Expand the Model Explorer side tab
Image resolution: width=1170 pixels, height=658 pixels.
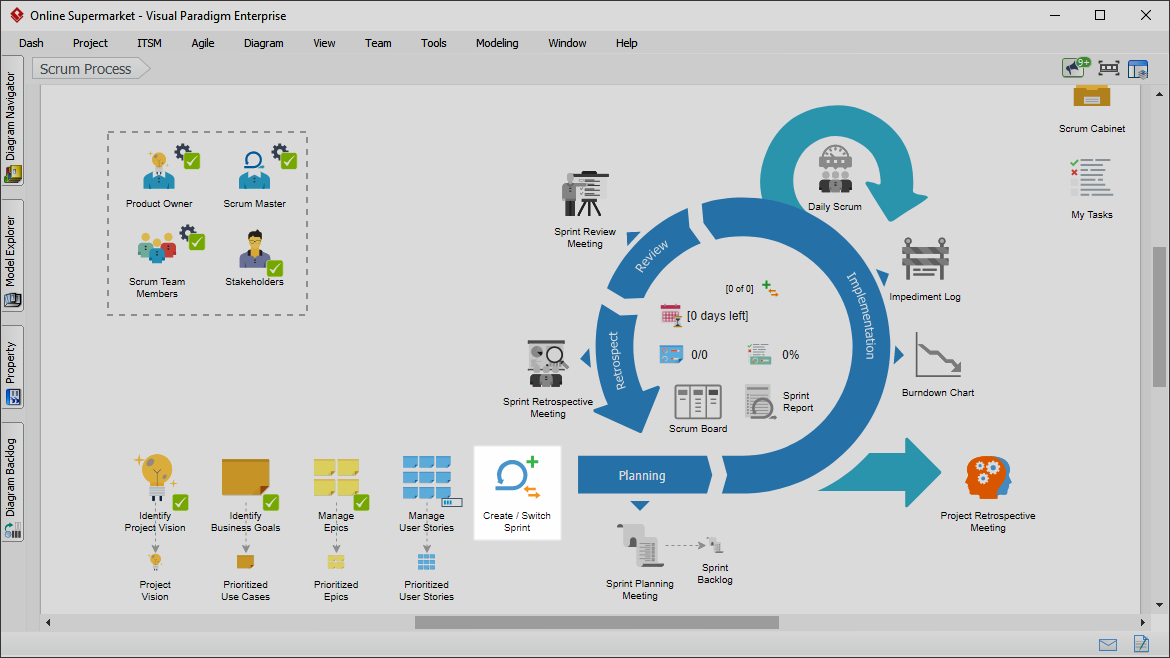pos(12,256)
